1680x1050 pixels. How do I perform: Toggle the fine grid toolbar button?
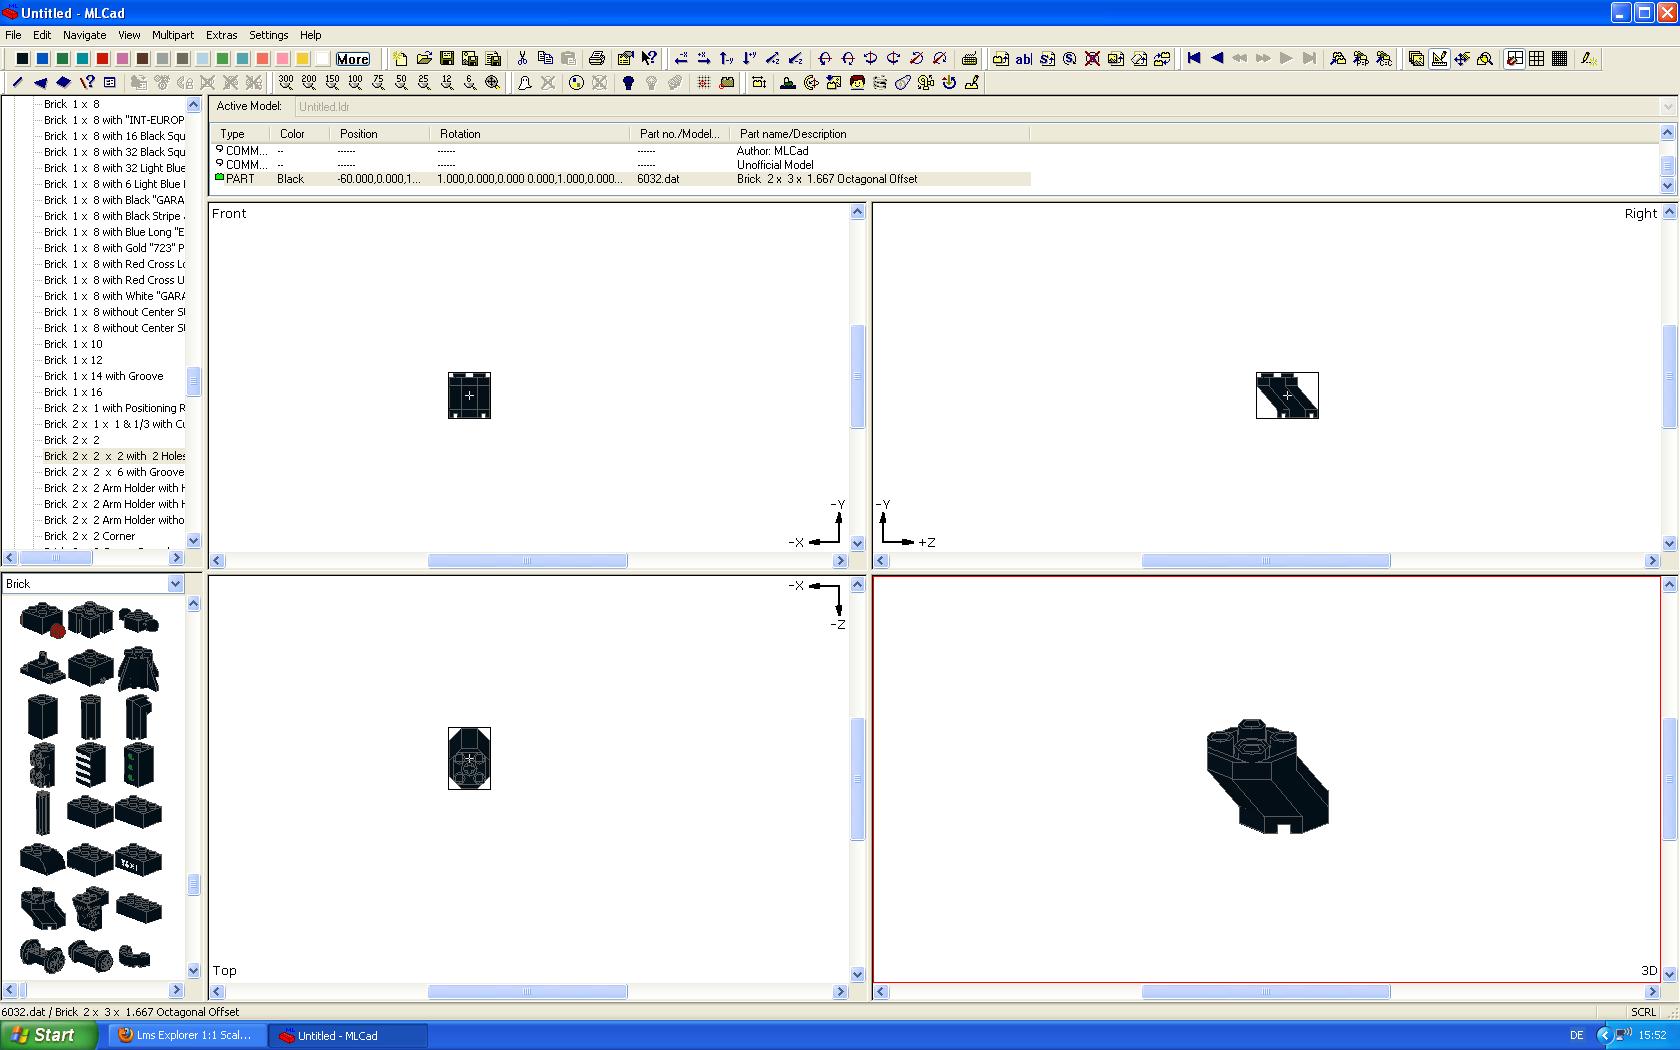1560,59
